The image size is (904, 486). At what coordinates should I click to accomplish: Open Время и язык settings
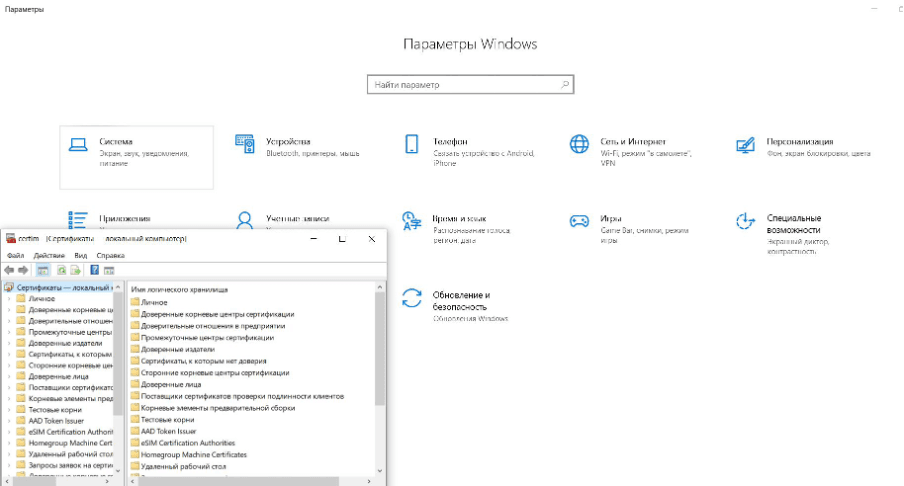point(457,228)
